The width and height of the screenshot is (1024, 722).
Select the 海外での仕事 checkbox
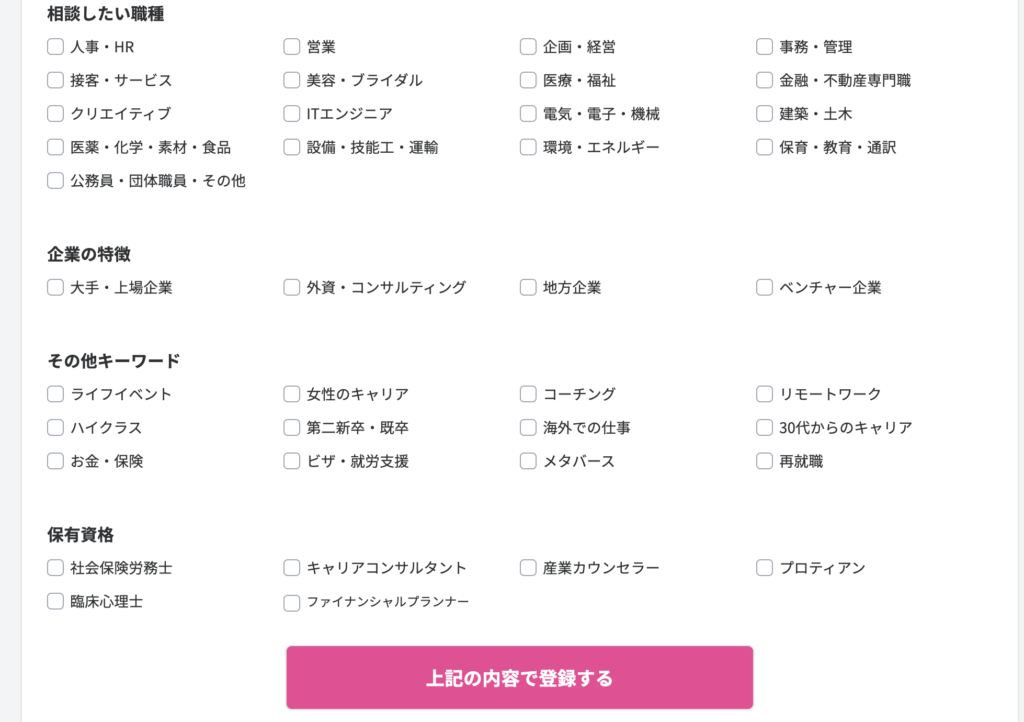(528, 428)
